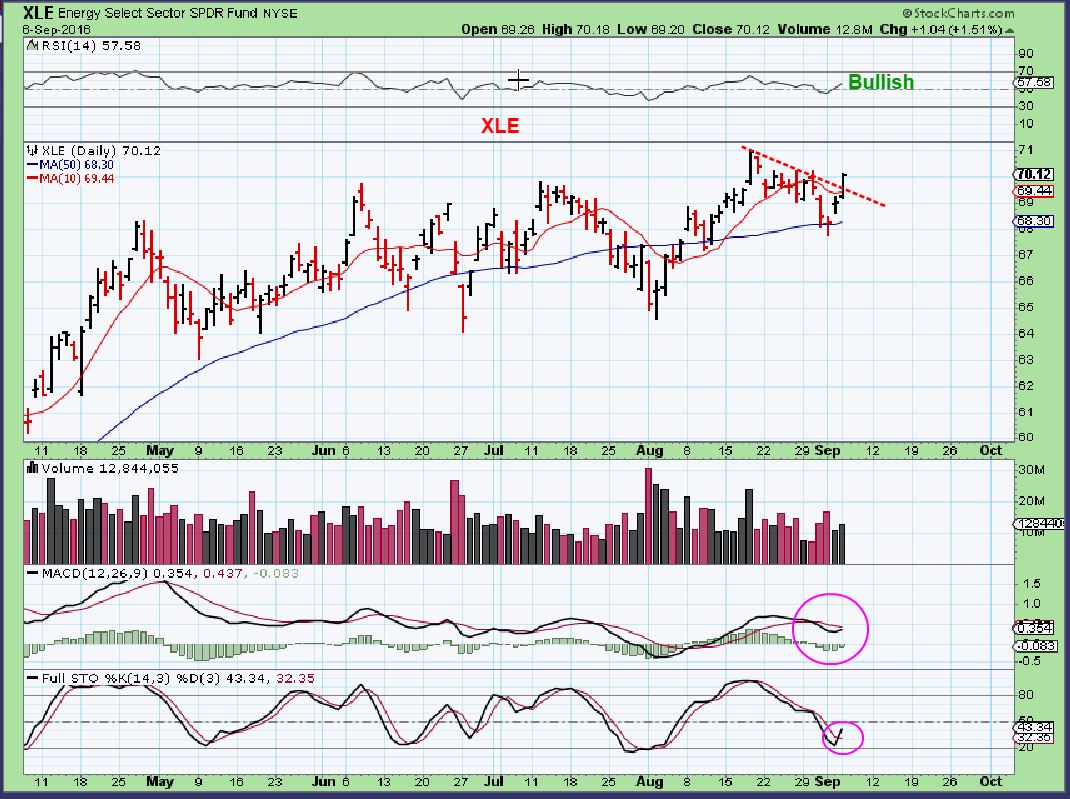This screenshot has height=799, width=1070.
Task: Click the Volume 12.8M header value
Action: 824,29
